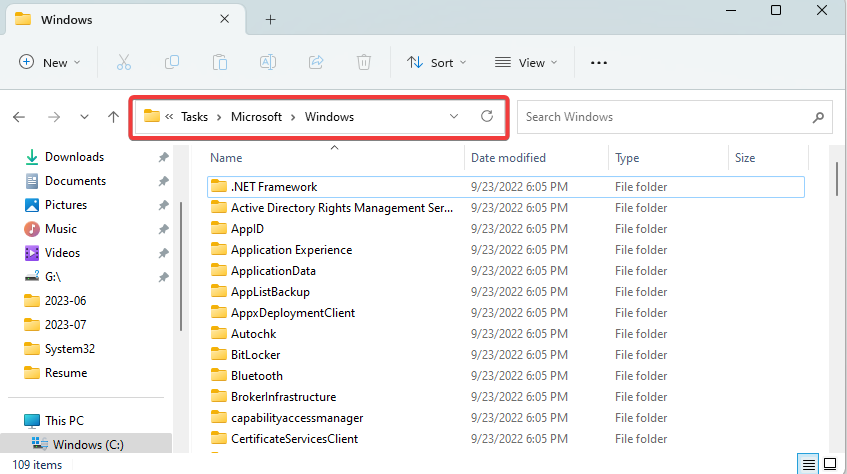The width and height of the screenshot is (847, 474).
Task: Open G:\ drive in navigation pane
Action: 52,277
